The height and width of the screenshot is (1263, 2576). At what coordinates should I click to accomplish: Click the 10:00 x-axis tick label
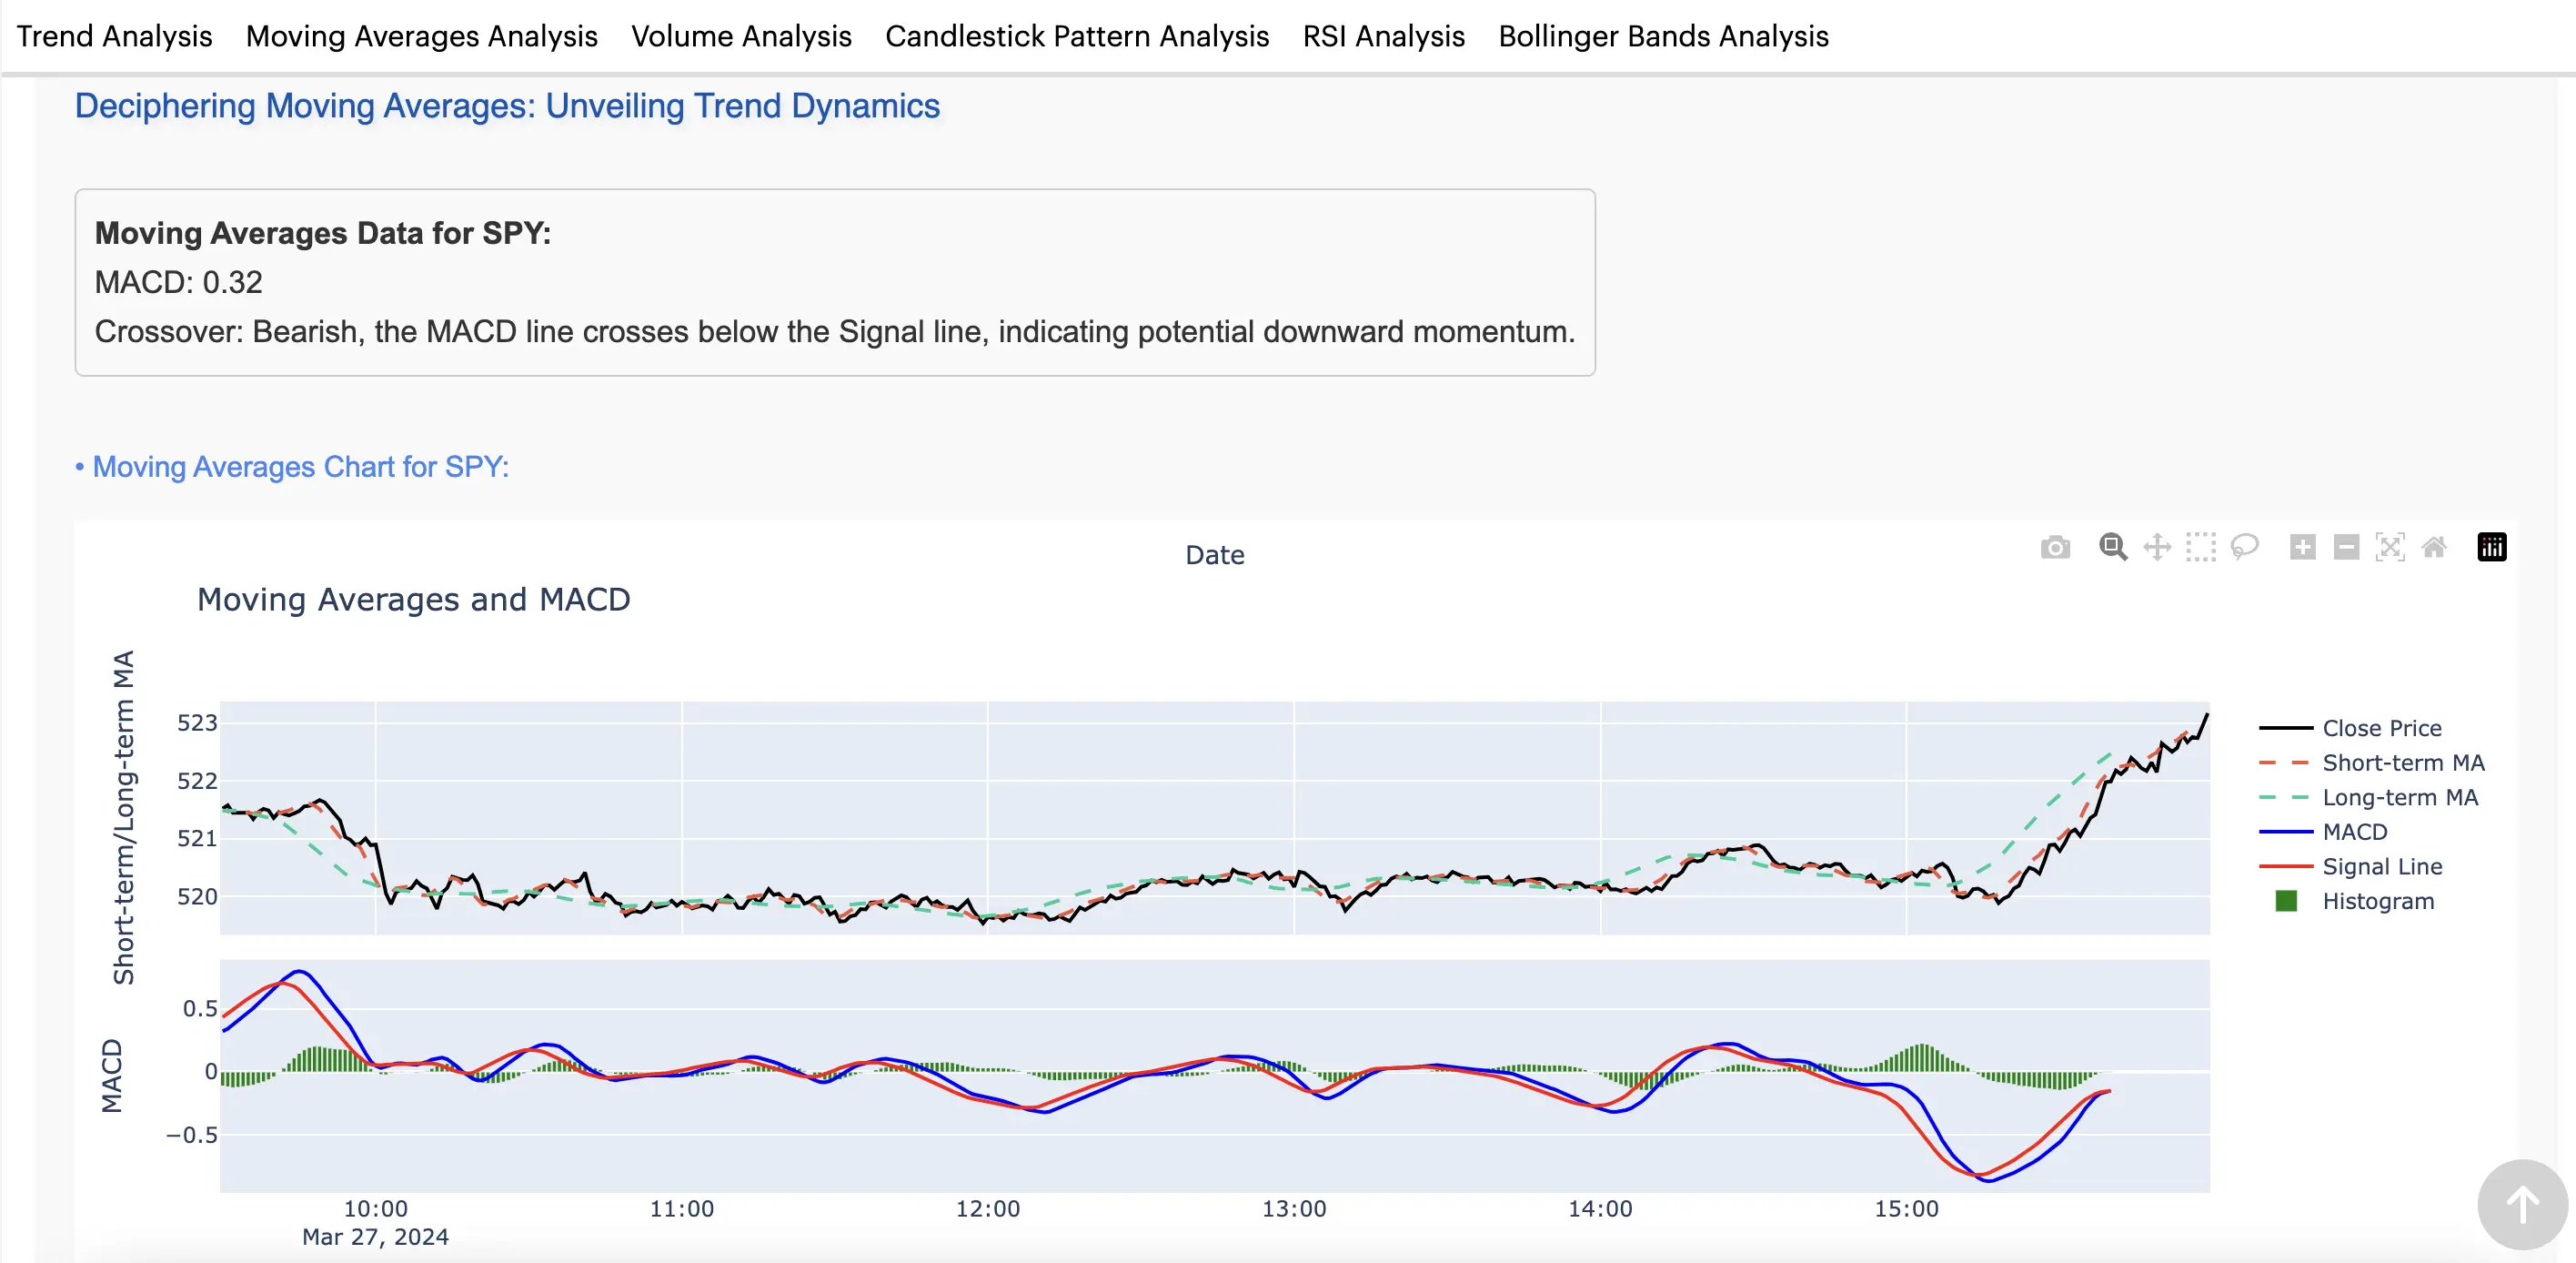pos(376,1208)
